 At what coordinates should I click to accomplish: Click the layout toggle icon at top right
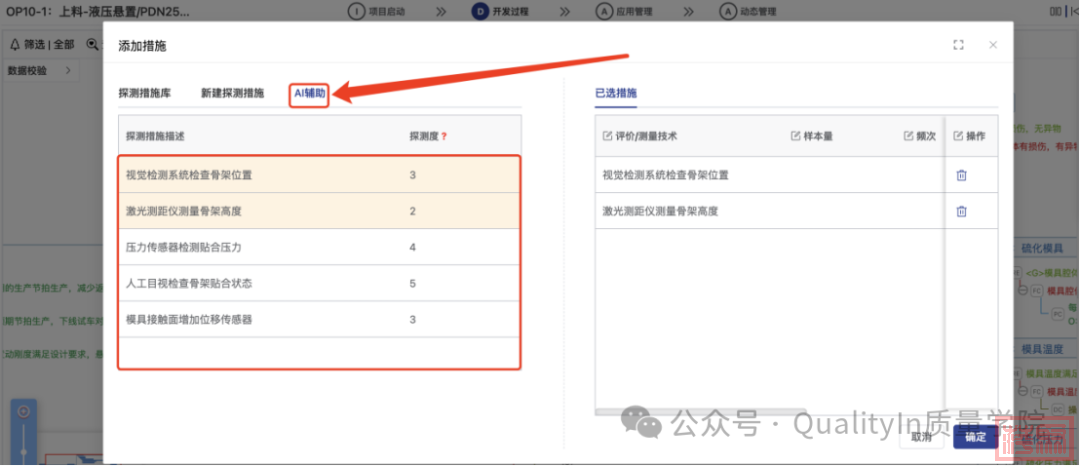pyautogui.click(x=1055, y=11)
